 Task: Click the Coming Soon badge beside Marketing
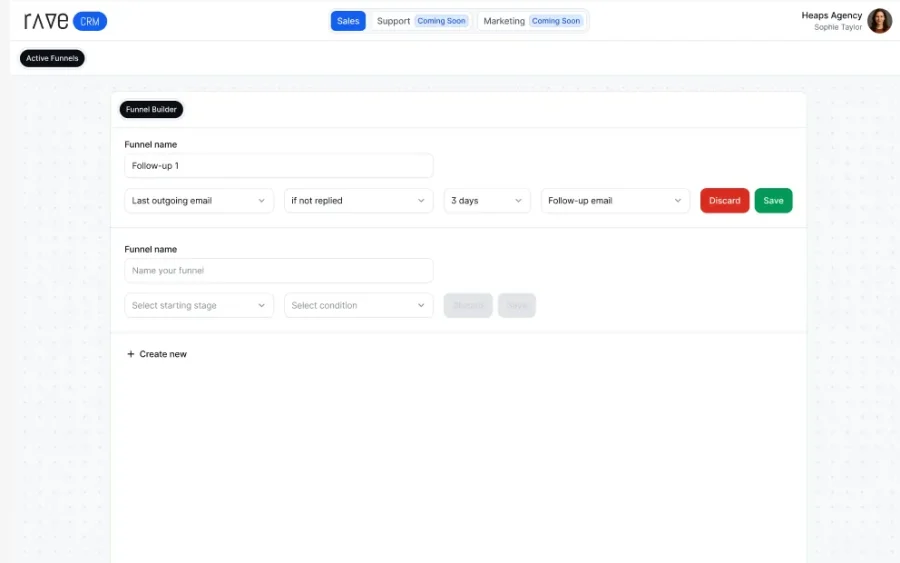(556, 21)
